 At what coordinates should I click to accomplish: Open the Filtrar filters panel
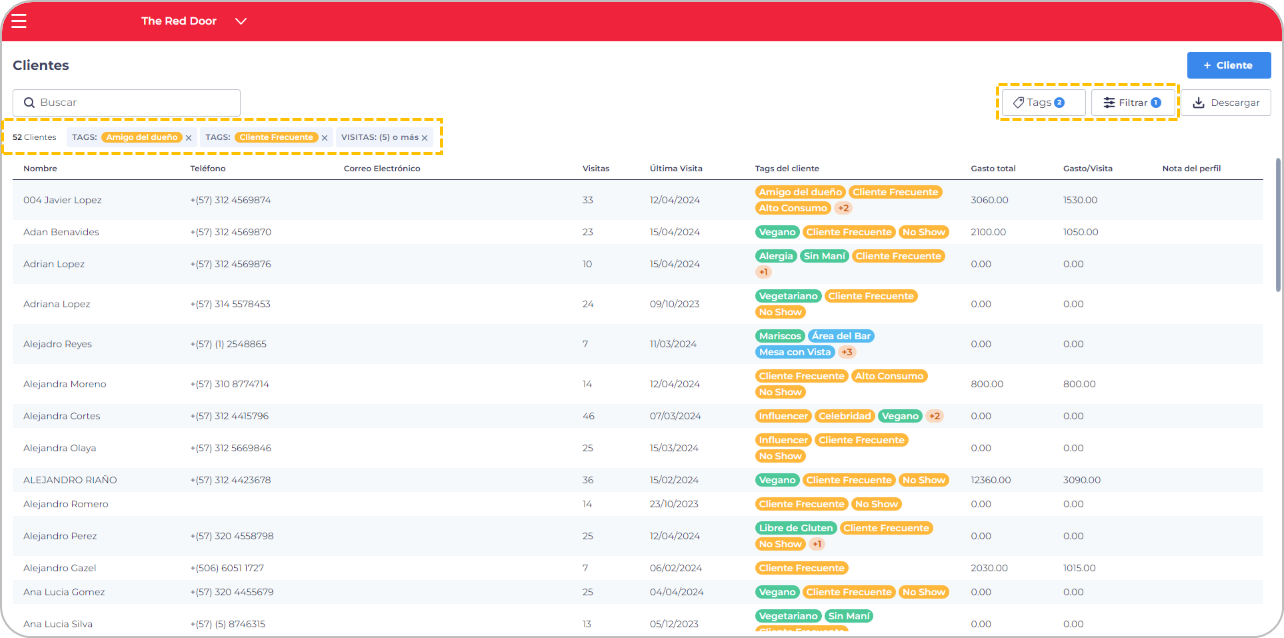click(1132, 102)
